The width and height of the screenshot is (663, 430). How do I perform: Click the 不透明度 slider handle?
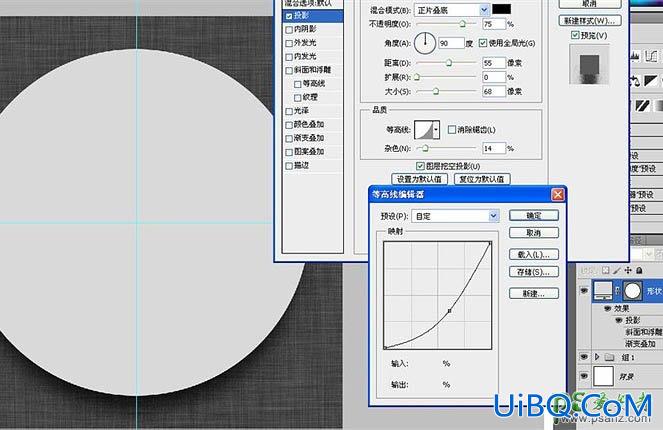tap(463, 24)
